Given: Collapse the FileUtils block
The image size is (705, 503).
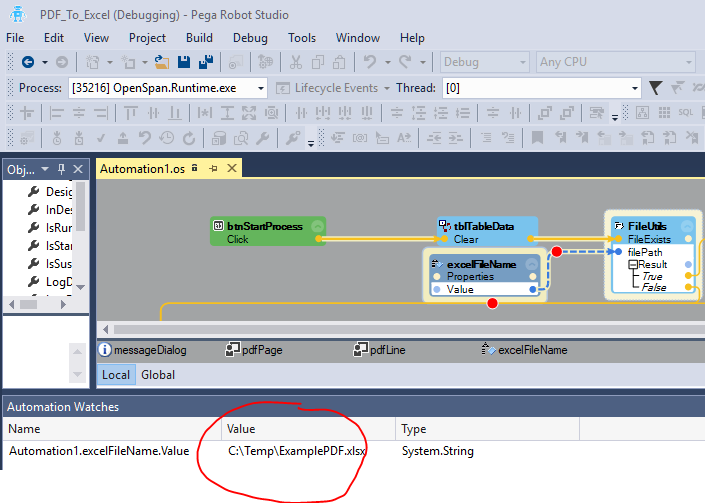Looking at the screenshot, I should coord(687,226).
